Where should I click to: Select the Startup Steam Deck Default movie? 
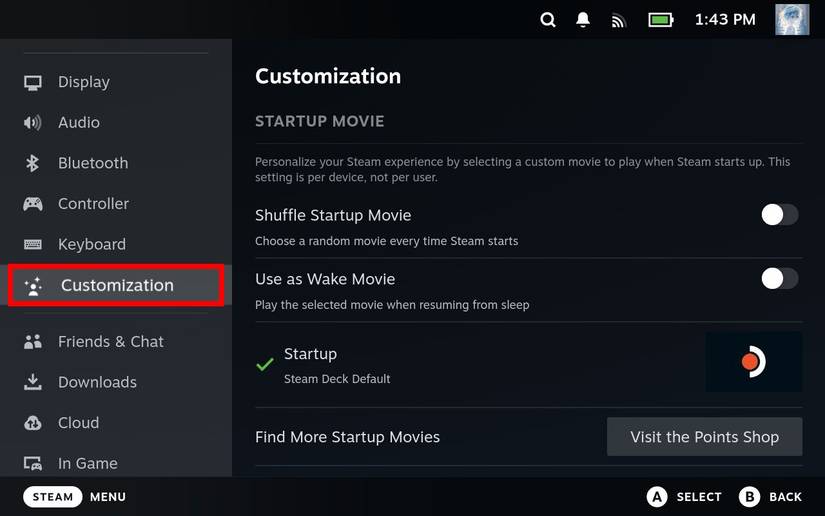[x=337, y=365]
